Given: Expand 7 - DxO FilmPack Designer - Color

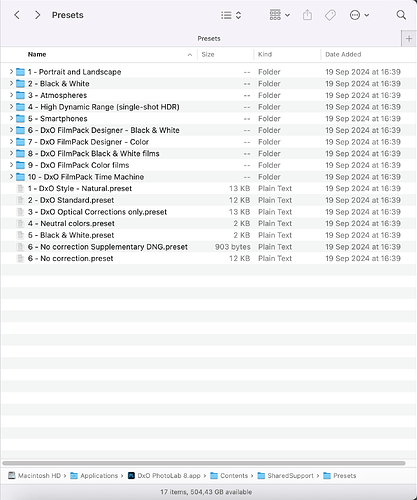Looking at the screenshot, I should [x=11, y=141].
